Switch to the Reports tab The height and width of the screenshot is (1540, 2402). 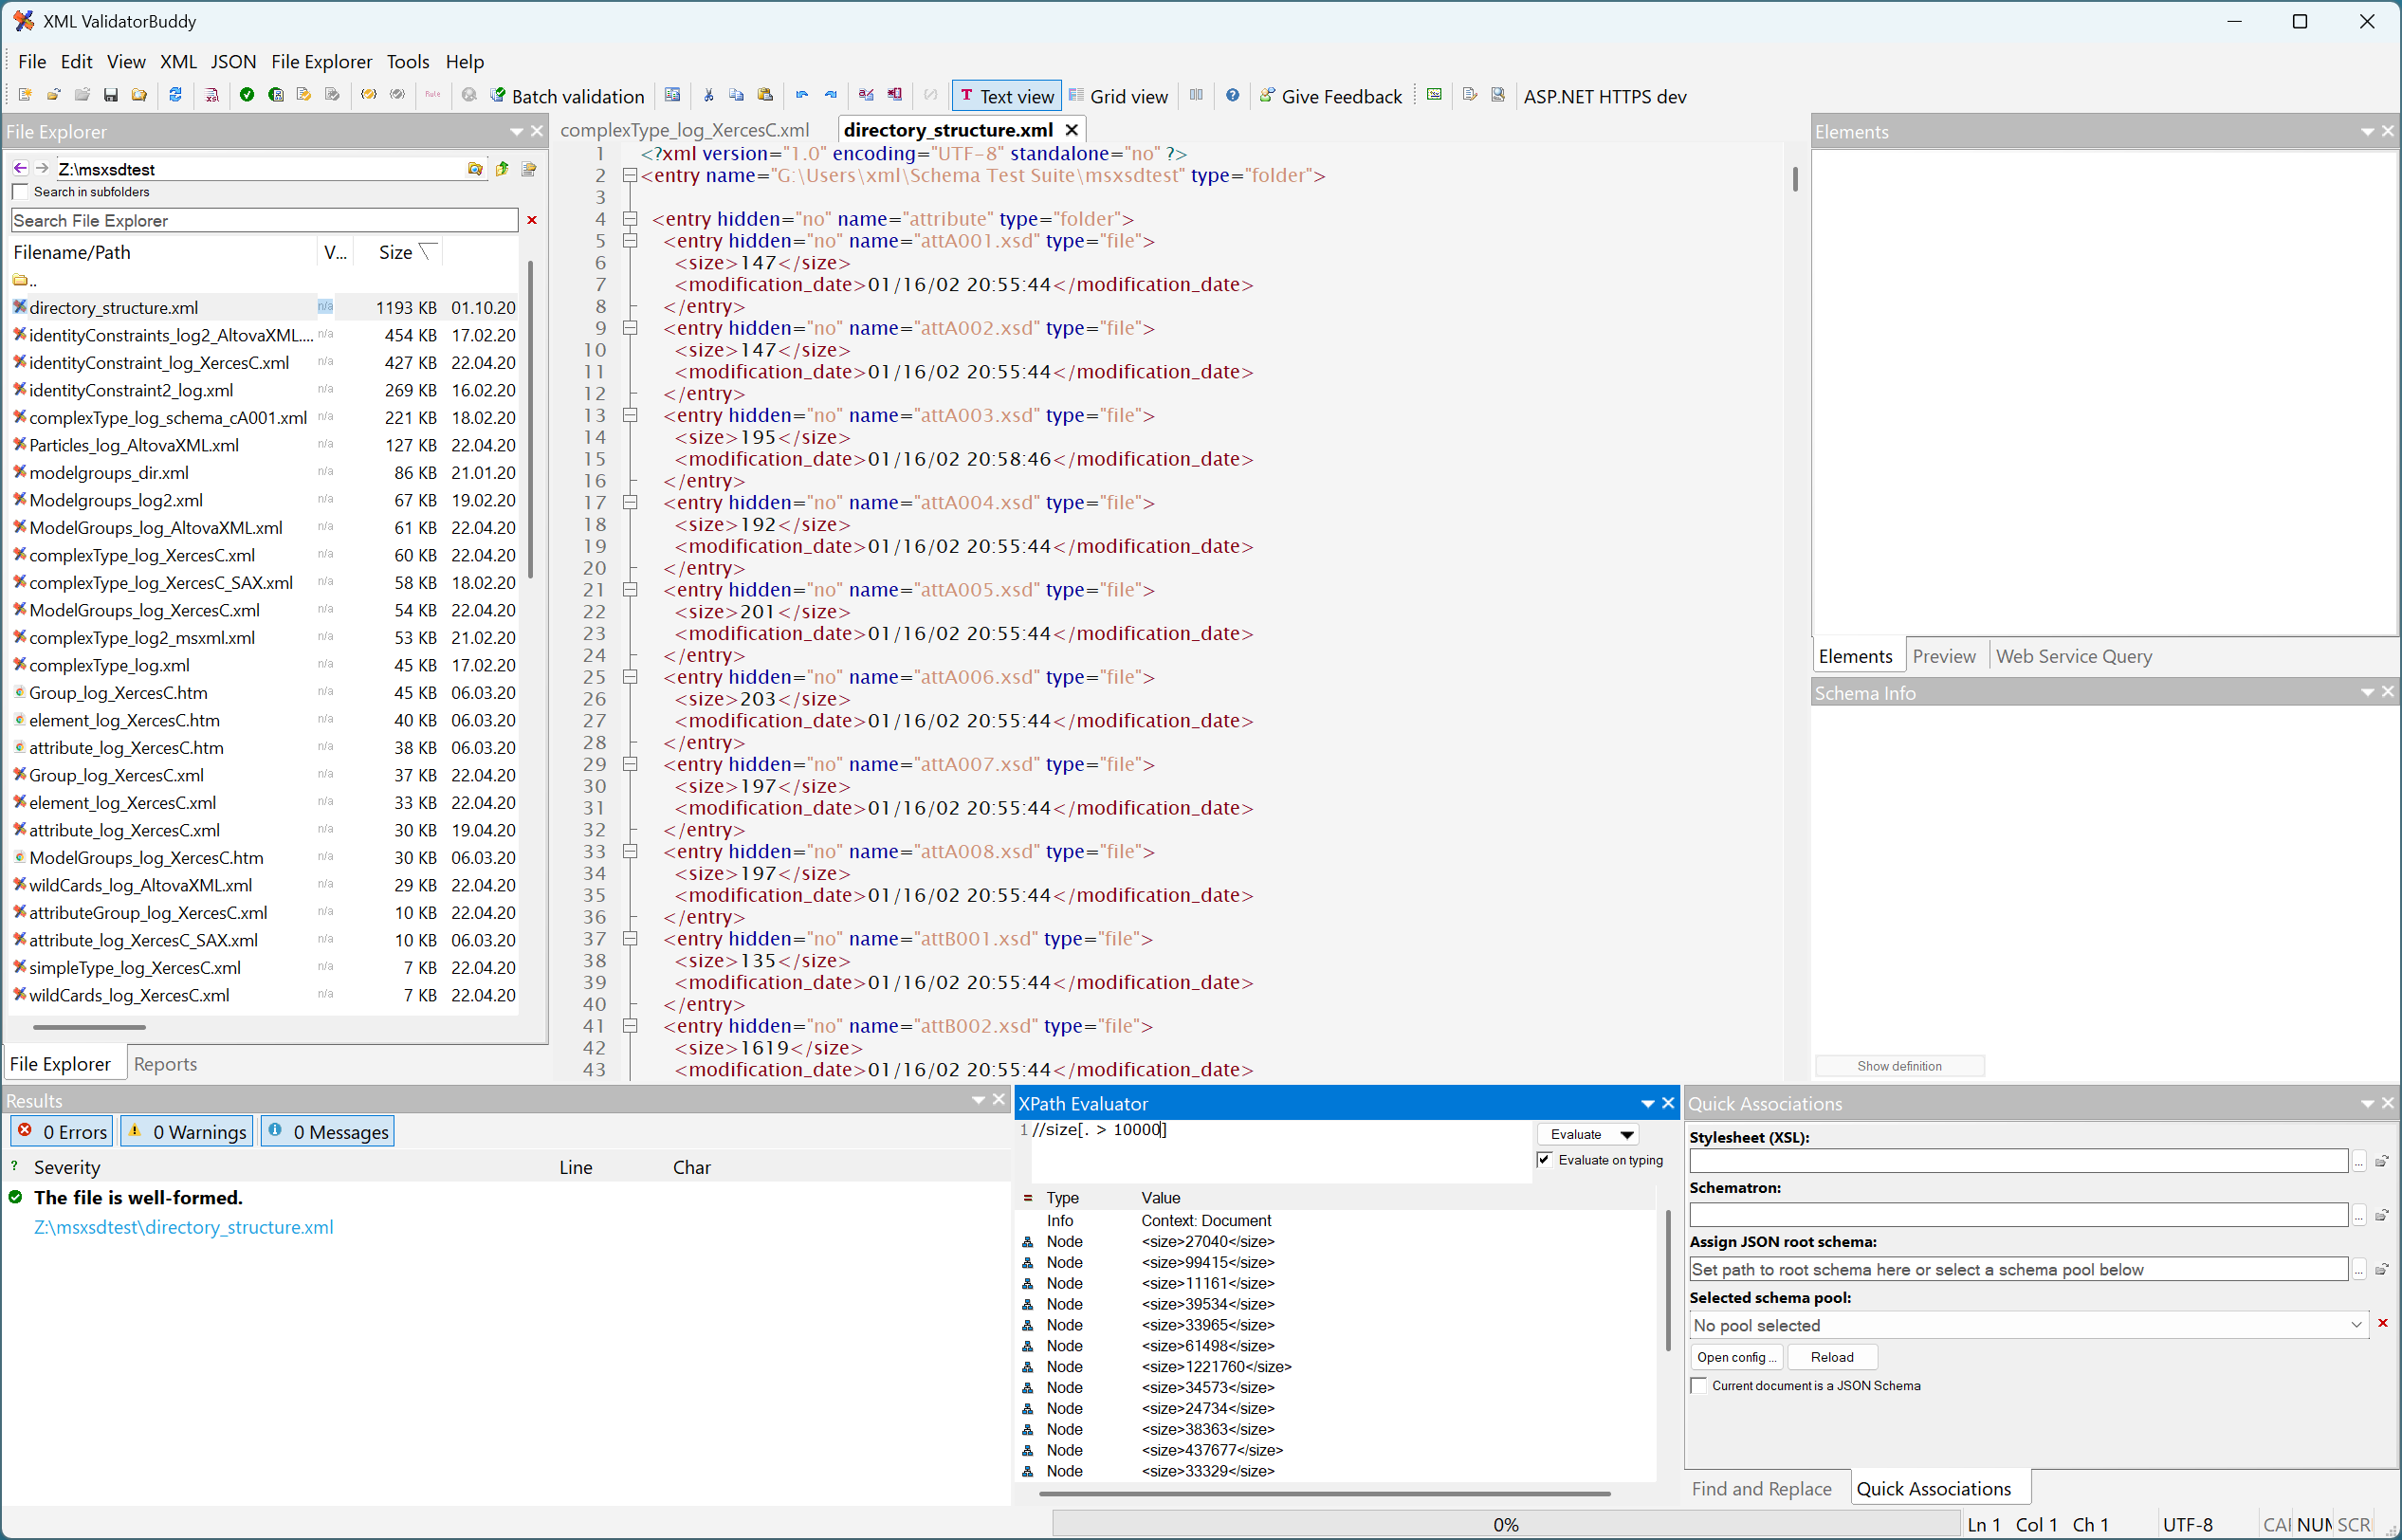click(x=165, y=1064)
